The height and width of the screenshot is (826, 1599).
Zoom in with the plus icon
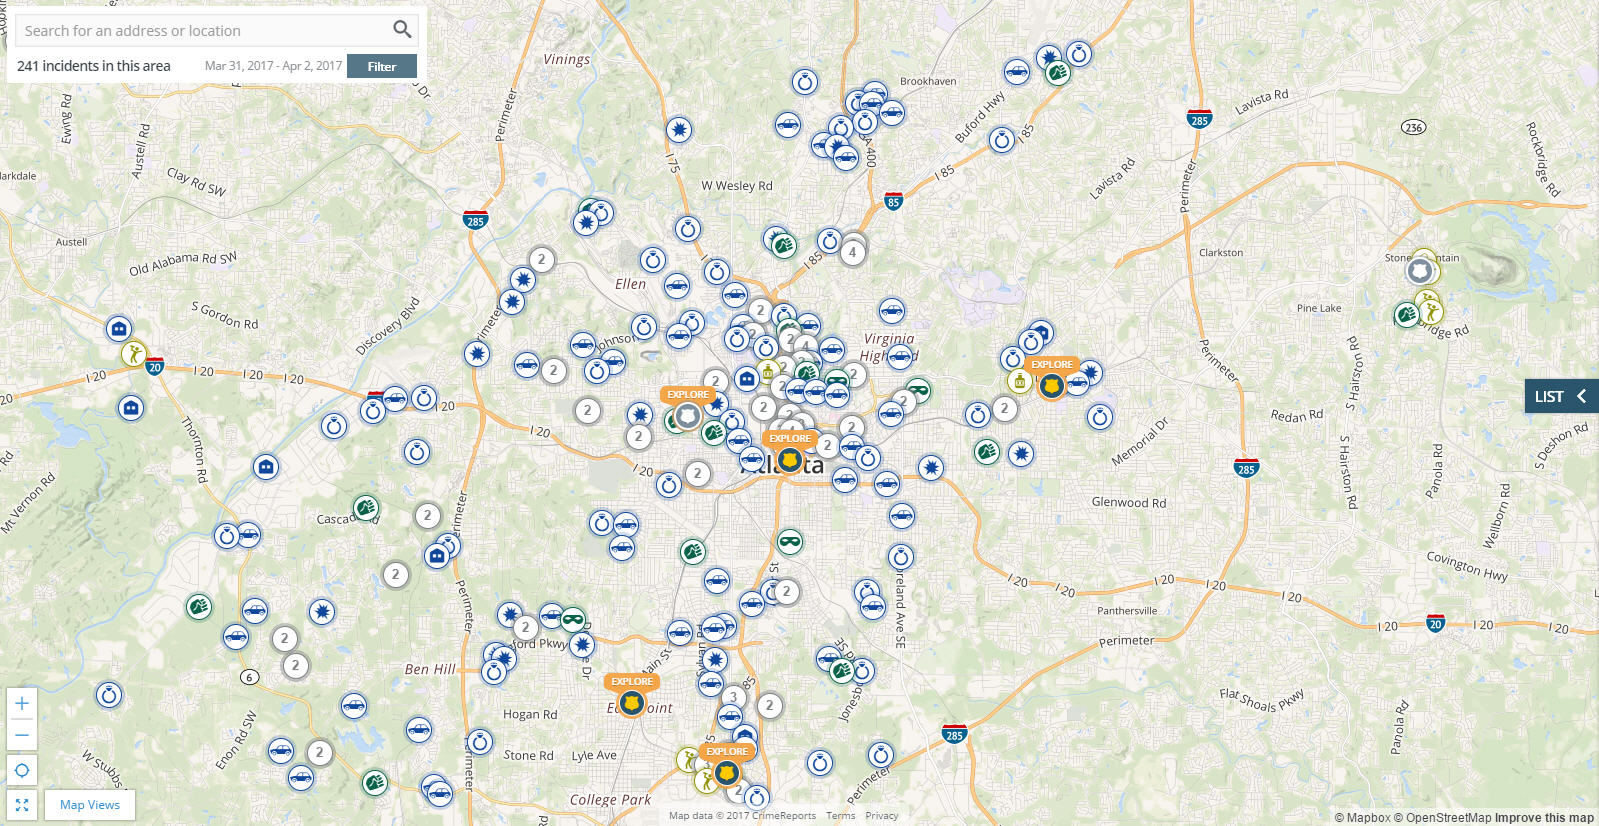22,704
